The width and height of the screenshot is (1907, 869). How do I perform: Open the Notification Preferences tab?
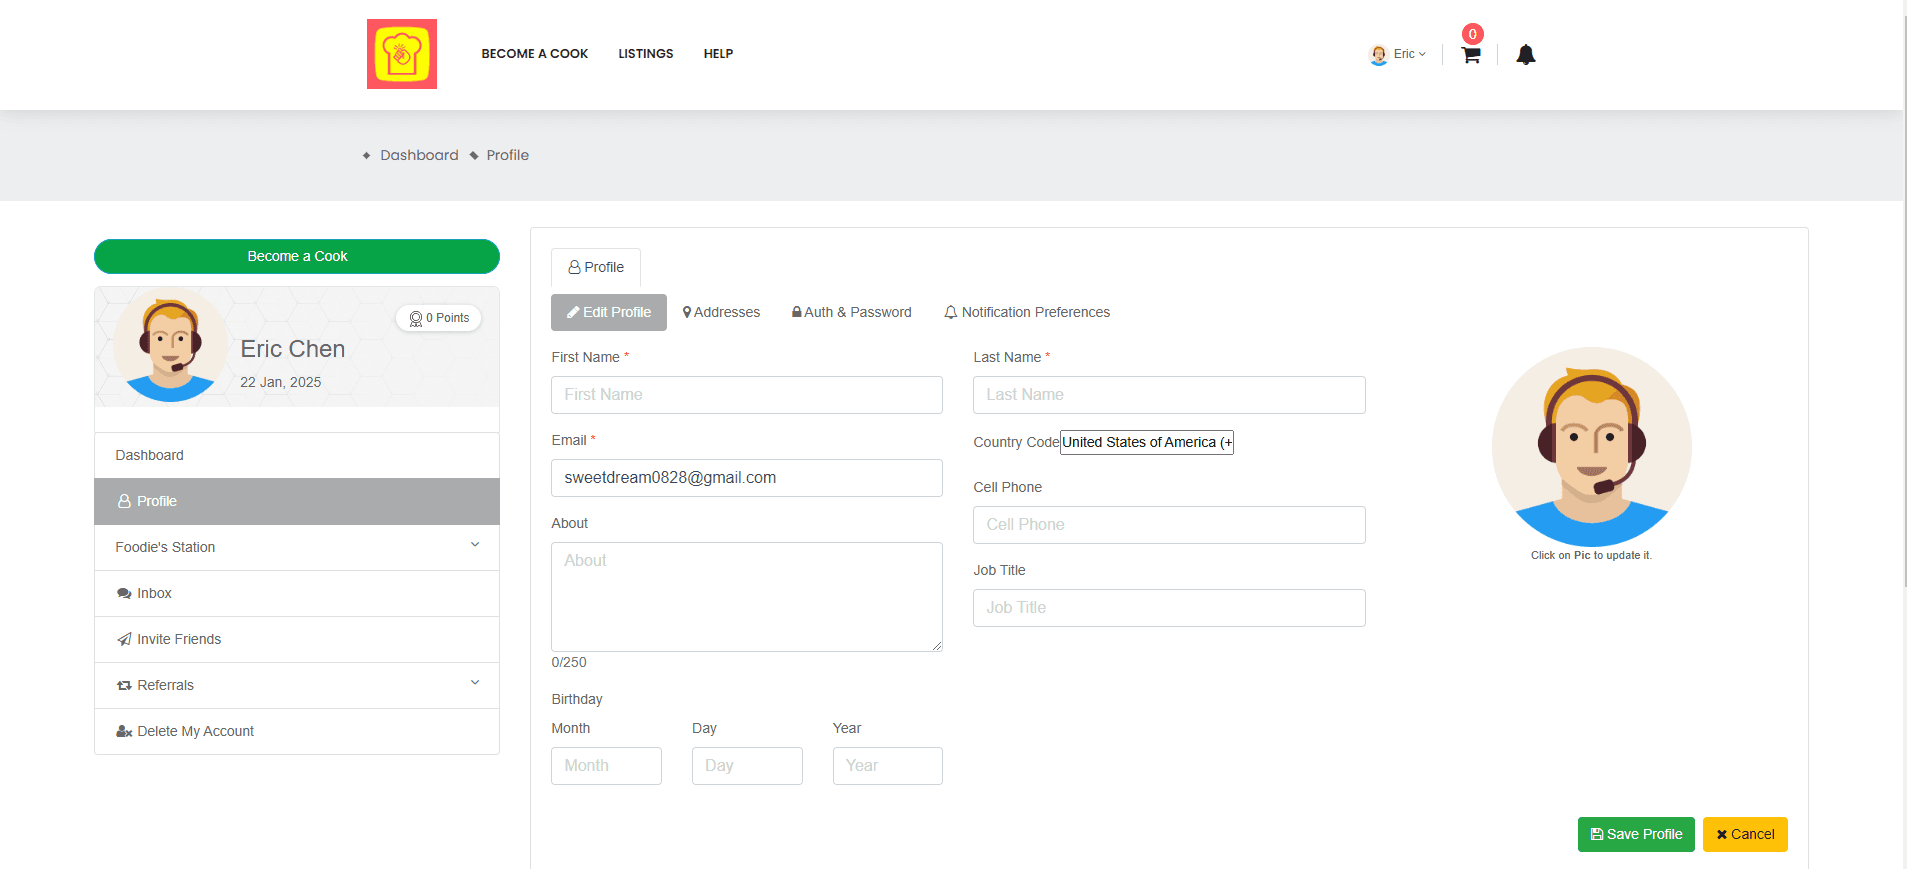[1027, 312]
